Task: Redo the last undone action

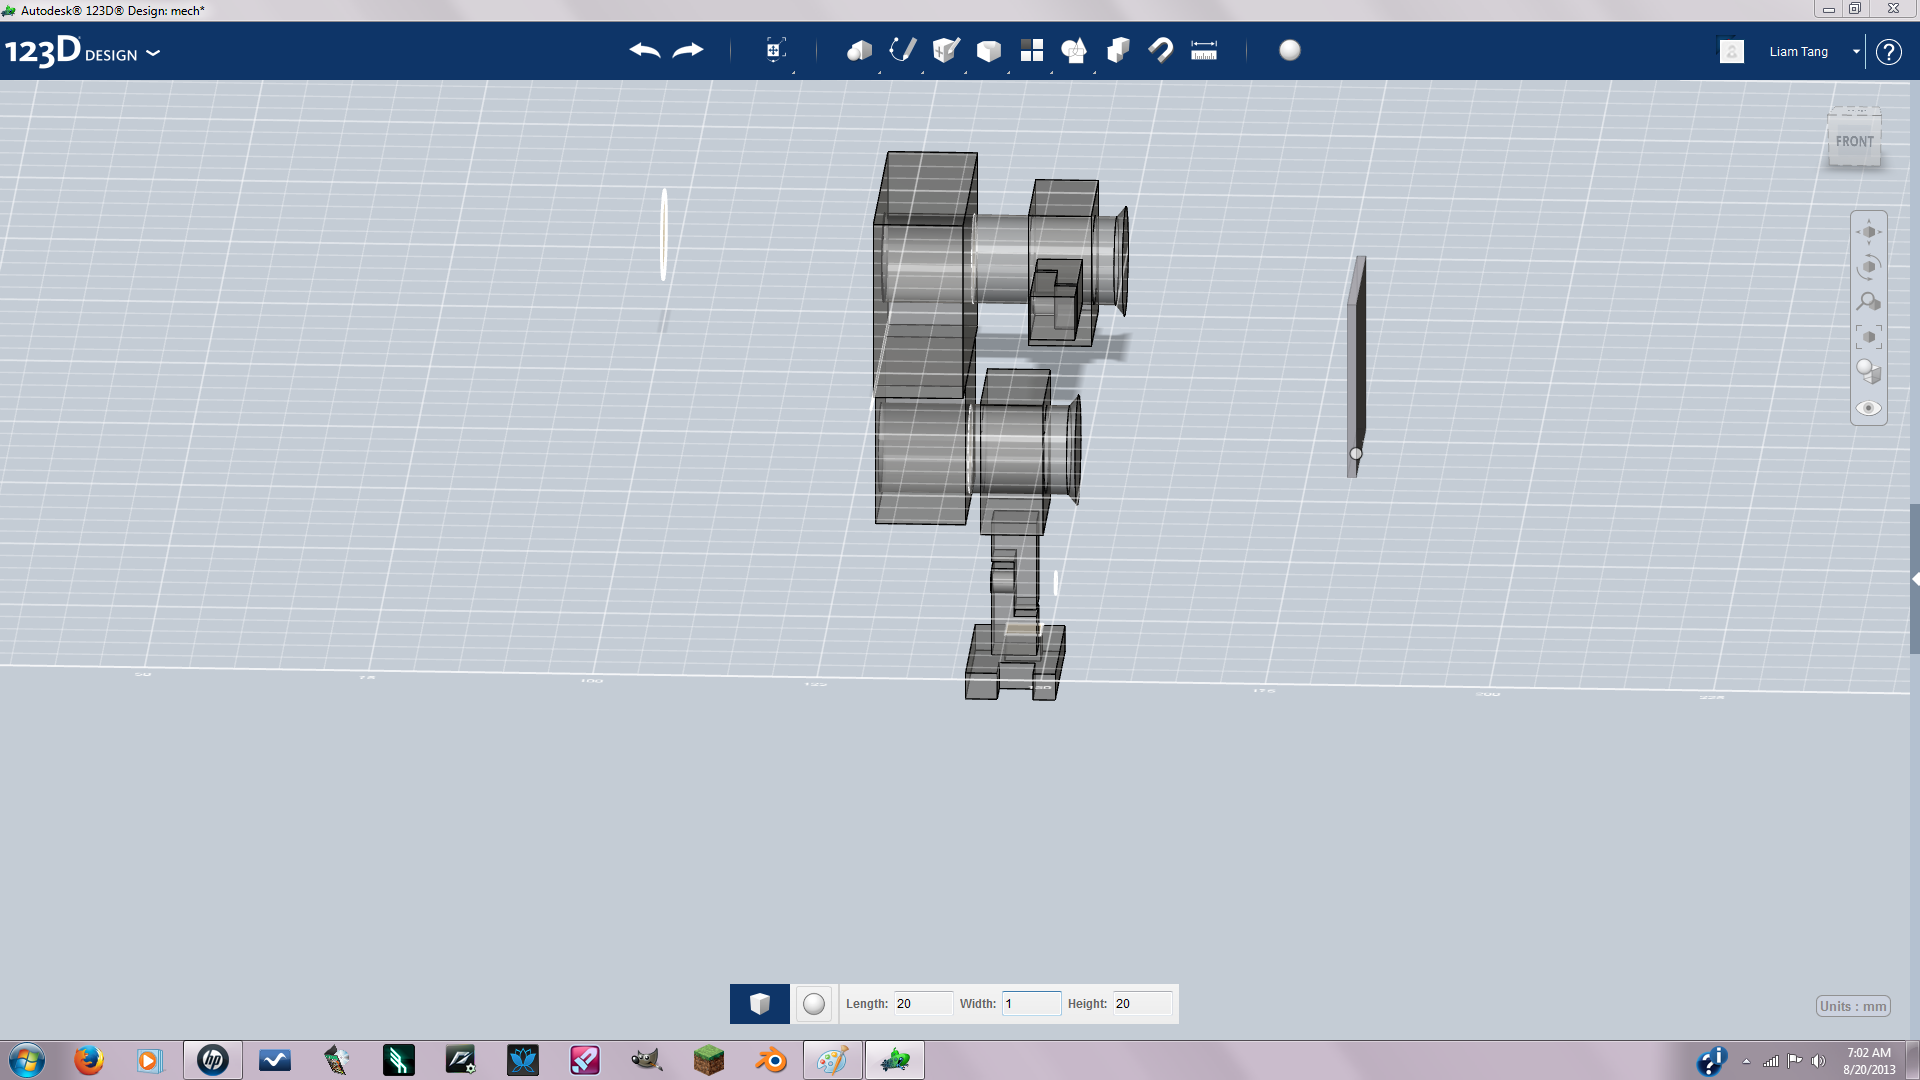Action: pos(688,50)
